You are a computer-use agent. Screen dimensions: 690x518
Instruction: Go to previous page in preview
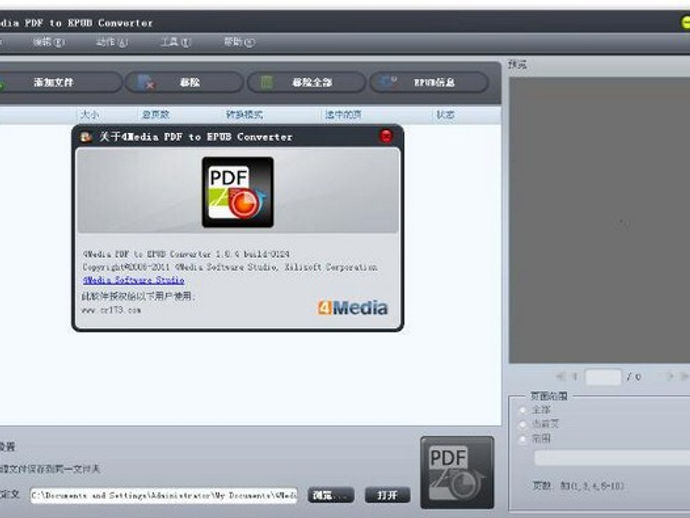coord(574,376)
